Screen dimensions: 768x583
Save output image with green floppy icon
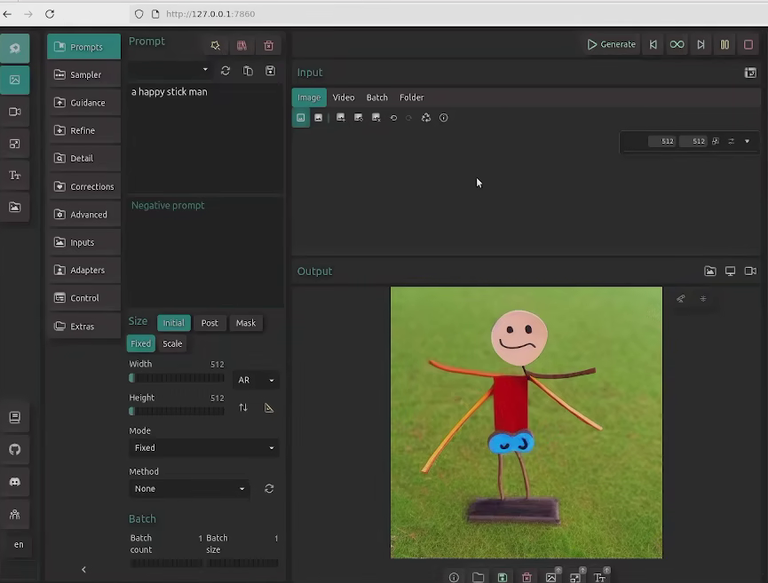503,577
